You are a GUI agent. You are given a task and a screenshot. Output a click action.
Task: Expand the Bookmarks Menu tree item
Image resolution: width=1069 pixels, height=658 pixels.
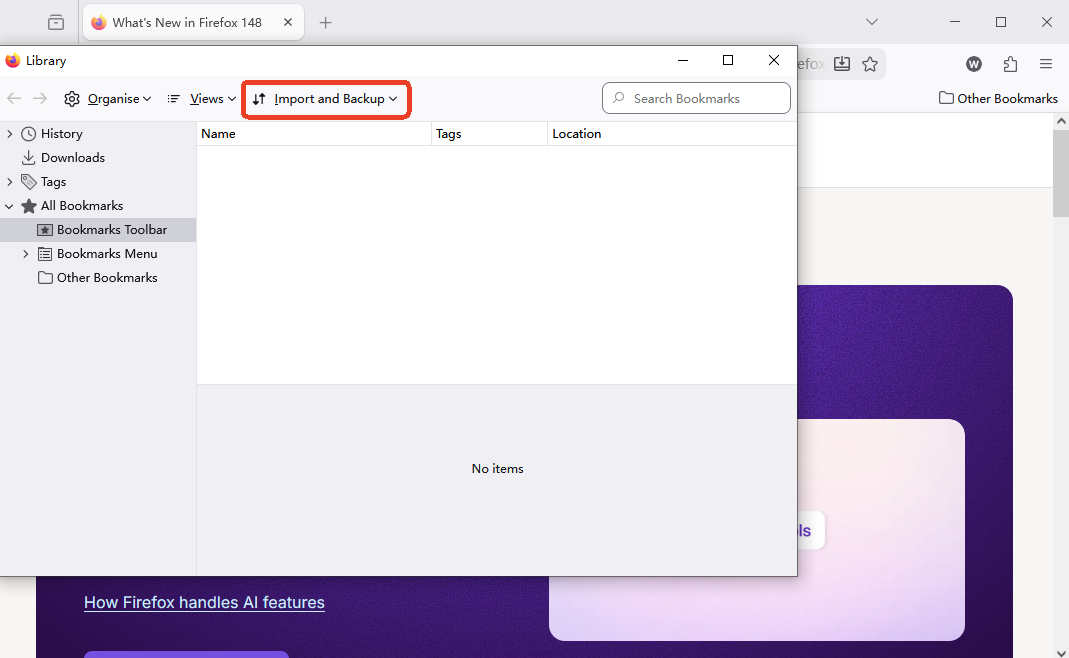(26, 253)
